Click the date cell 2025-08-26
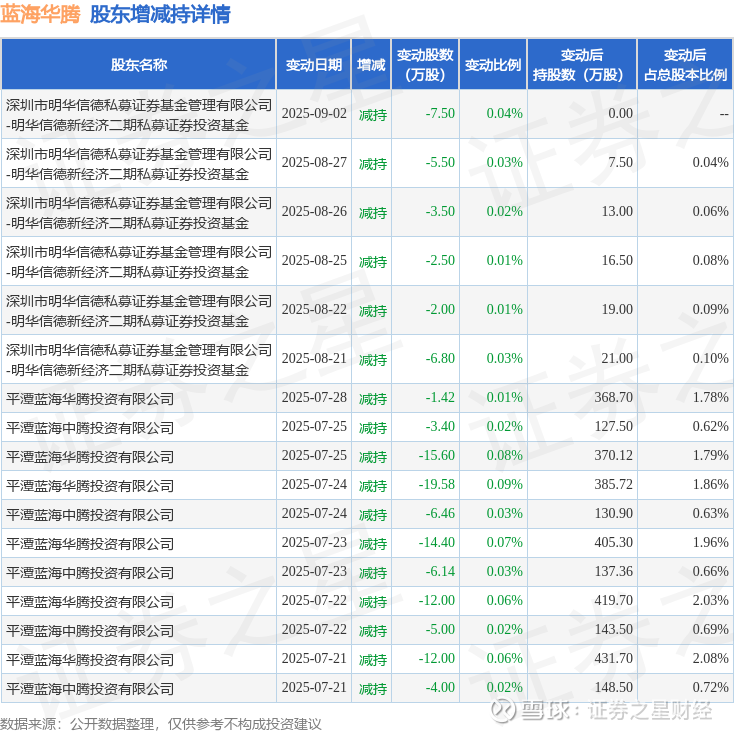 314,212
